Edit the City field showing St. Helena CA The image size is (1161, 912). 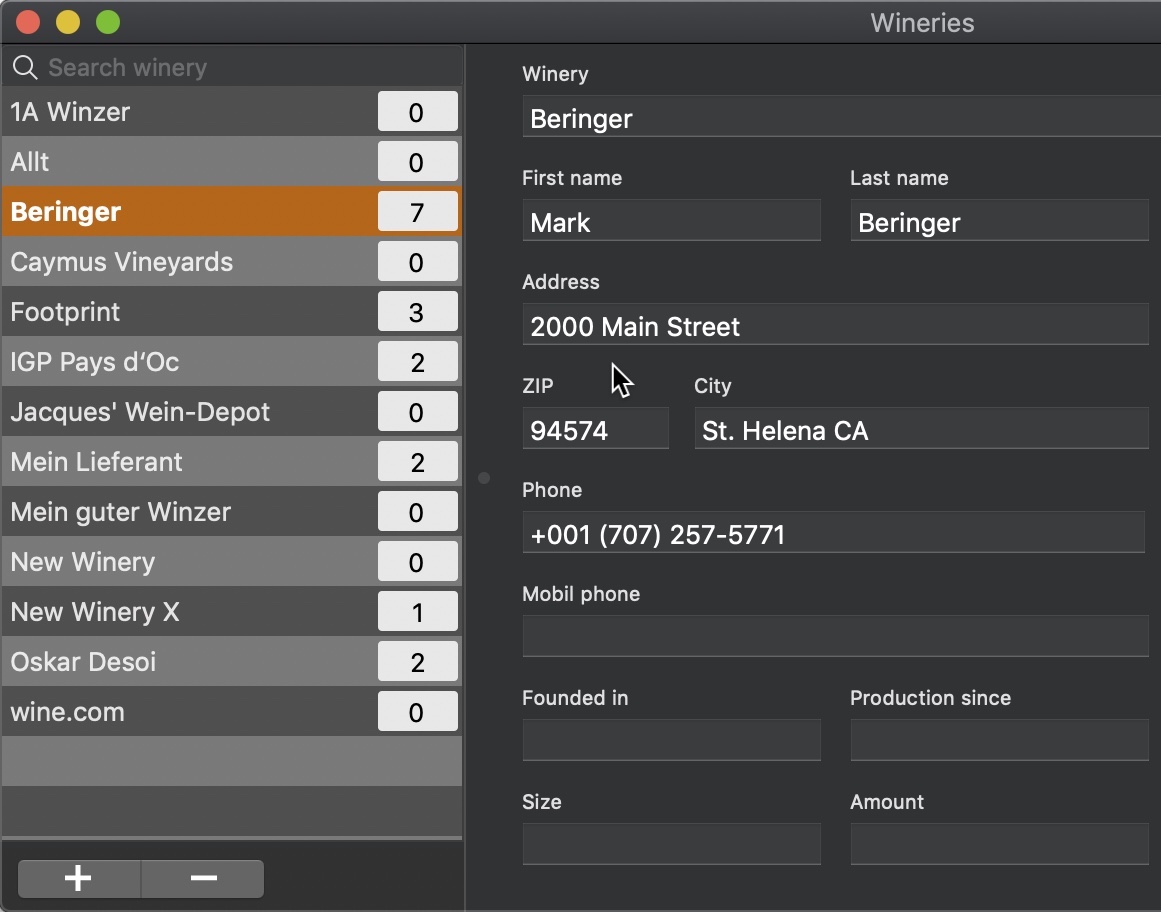click(922, 428)
